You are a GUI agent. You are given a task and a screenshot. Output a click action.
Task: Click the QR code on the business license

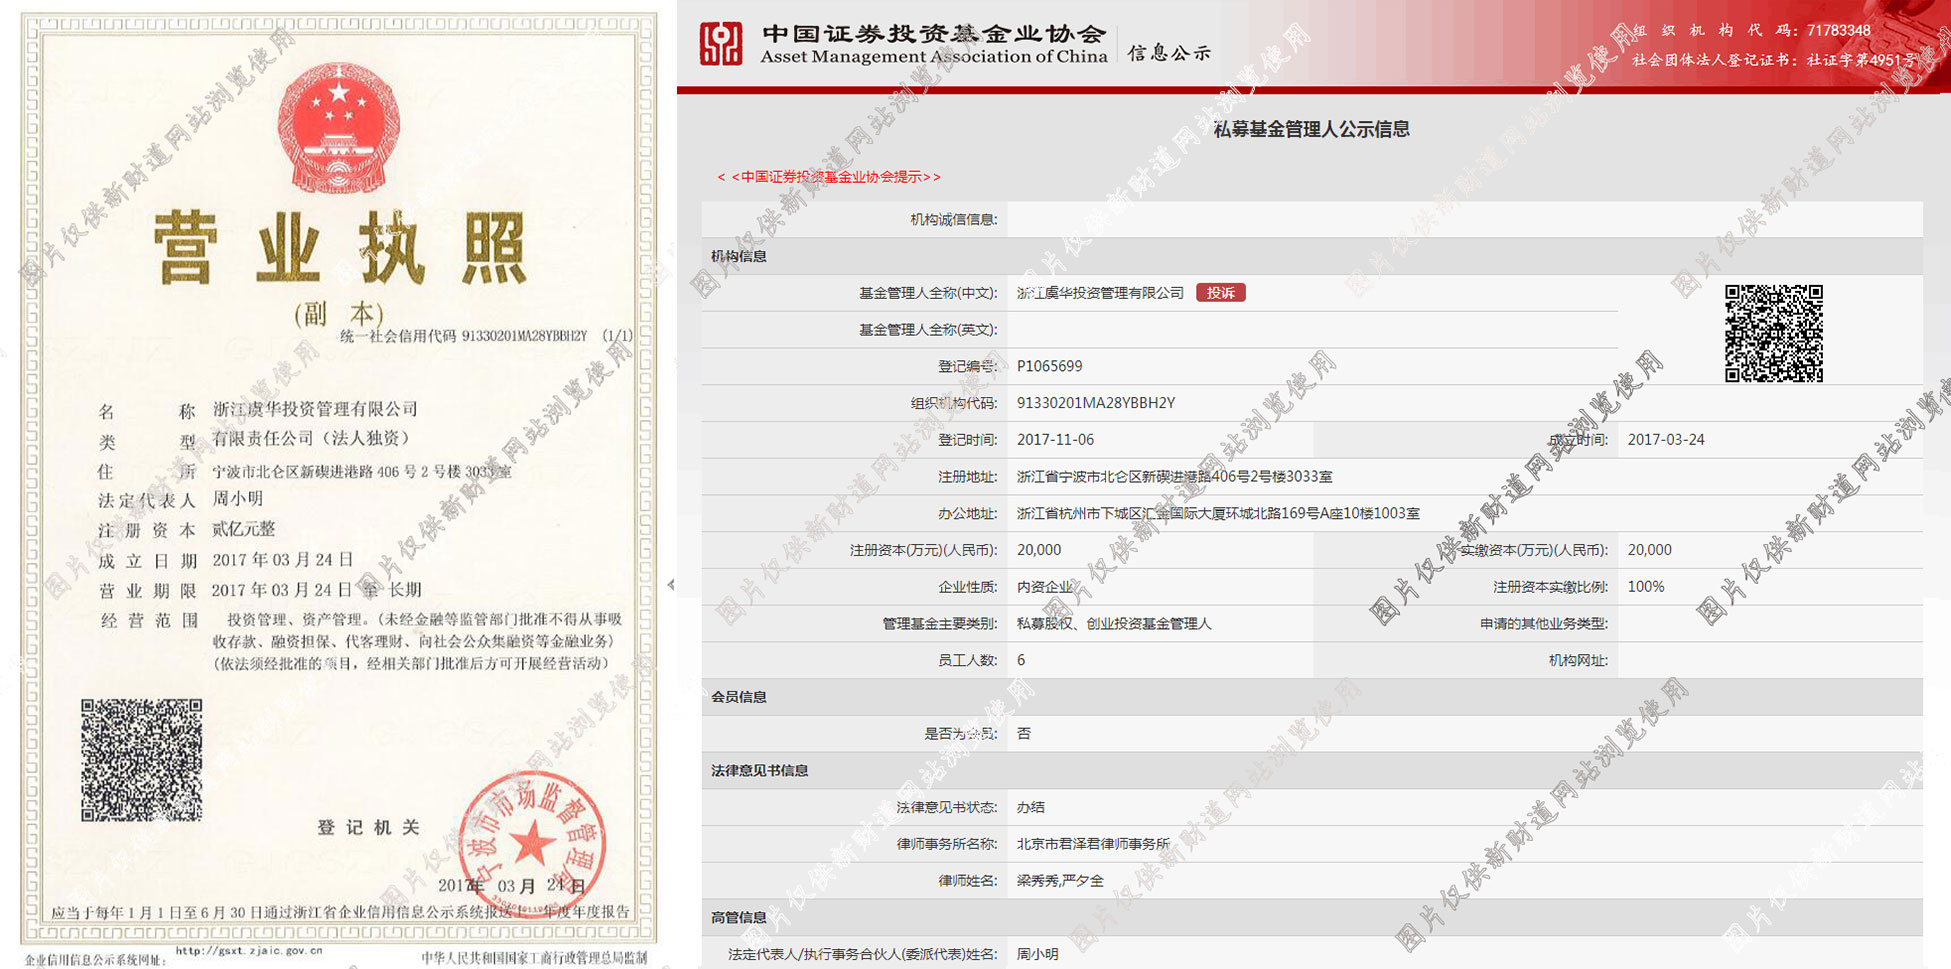point(141,760)
